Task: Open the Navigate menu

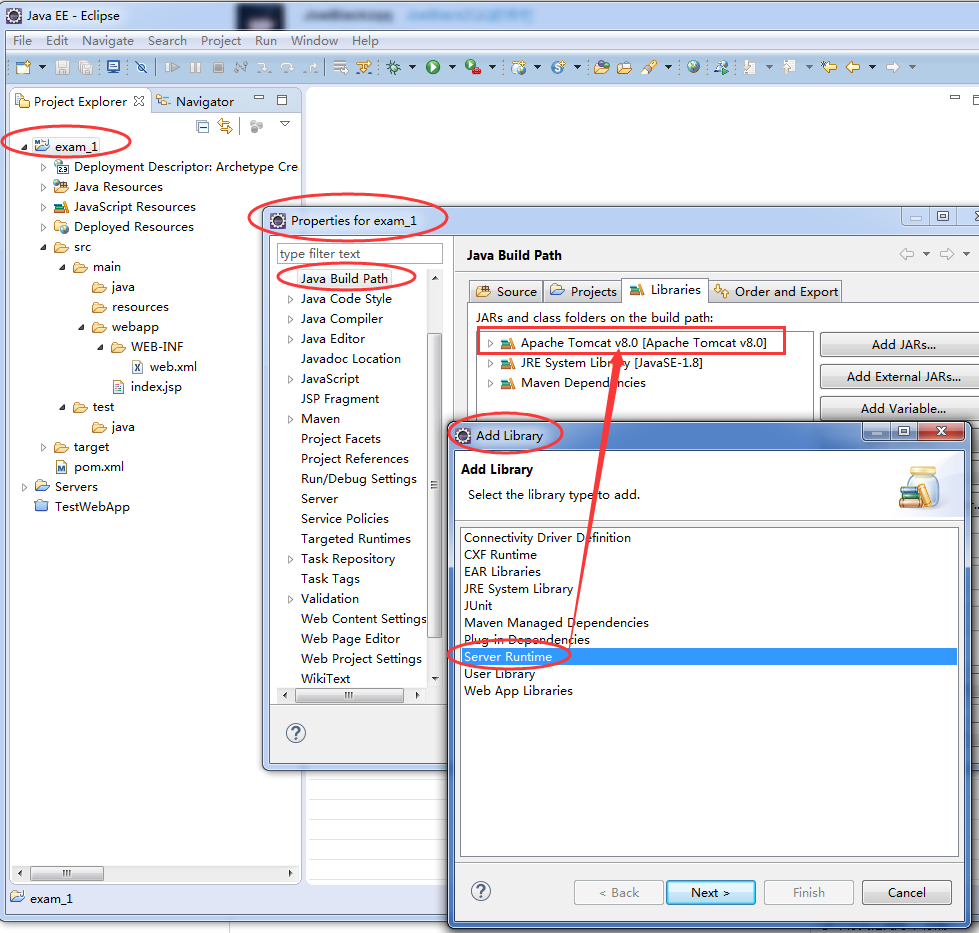Action: coord(108,41)
